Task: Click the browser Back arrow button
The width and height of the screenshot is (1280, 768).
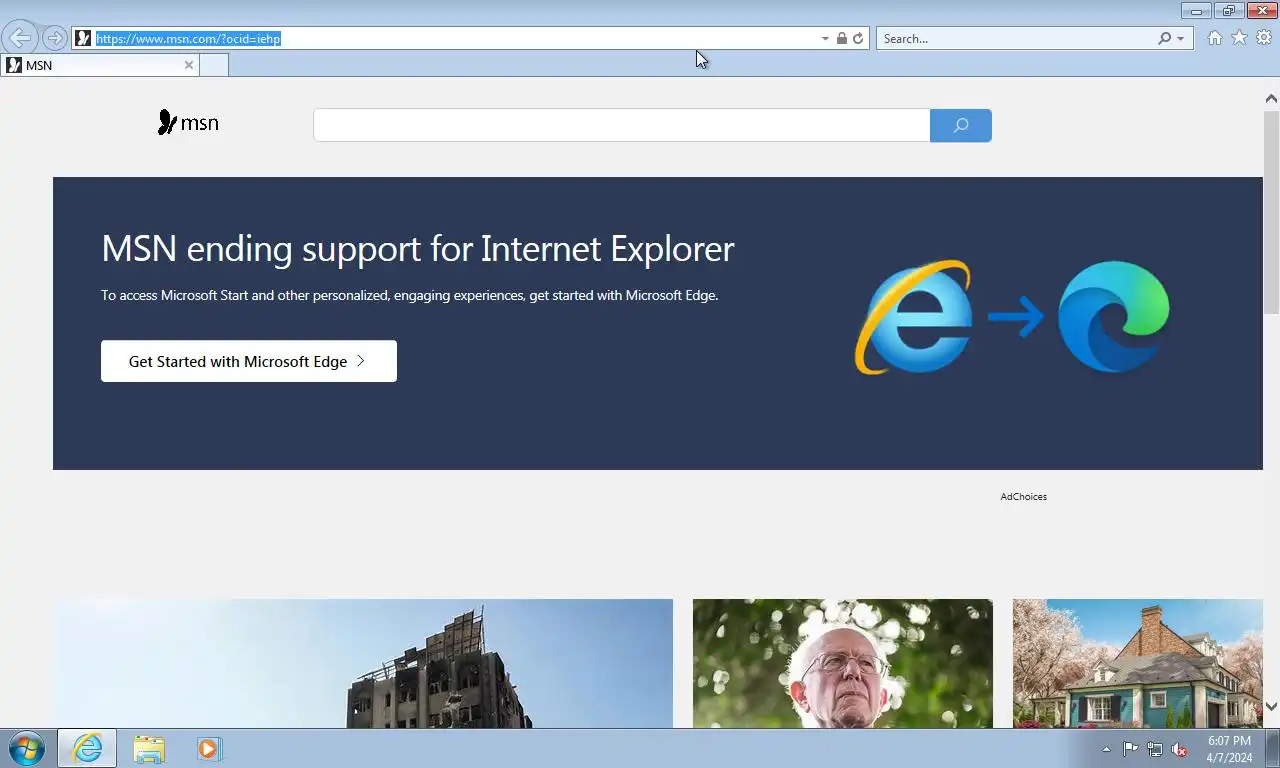Action: coord(20,38)
